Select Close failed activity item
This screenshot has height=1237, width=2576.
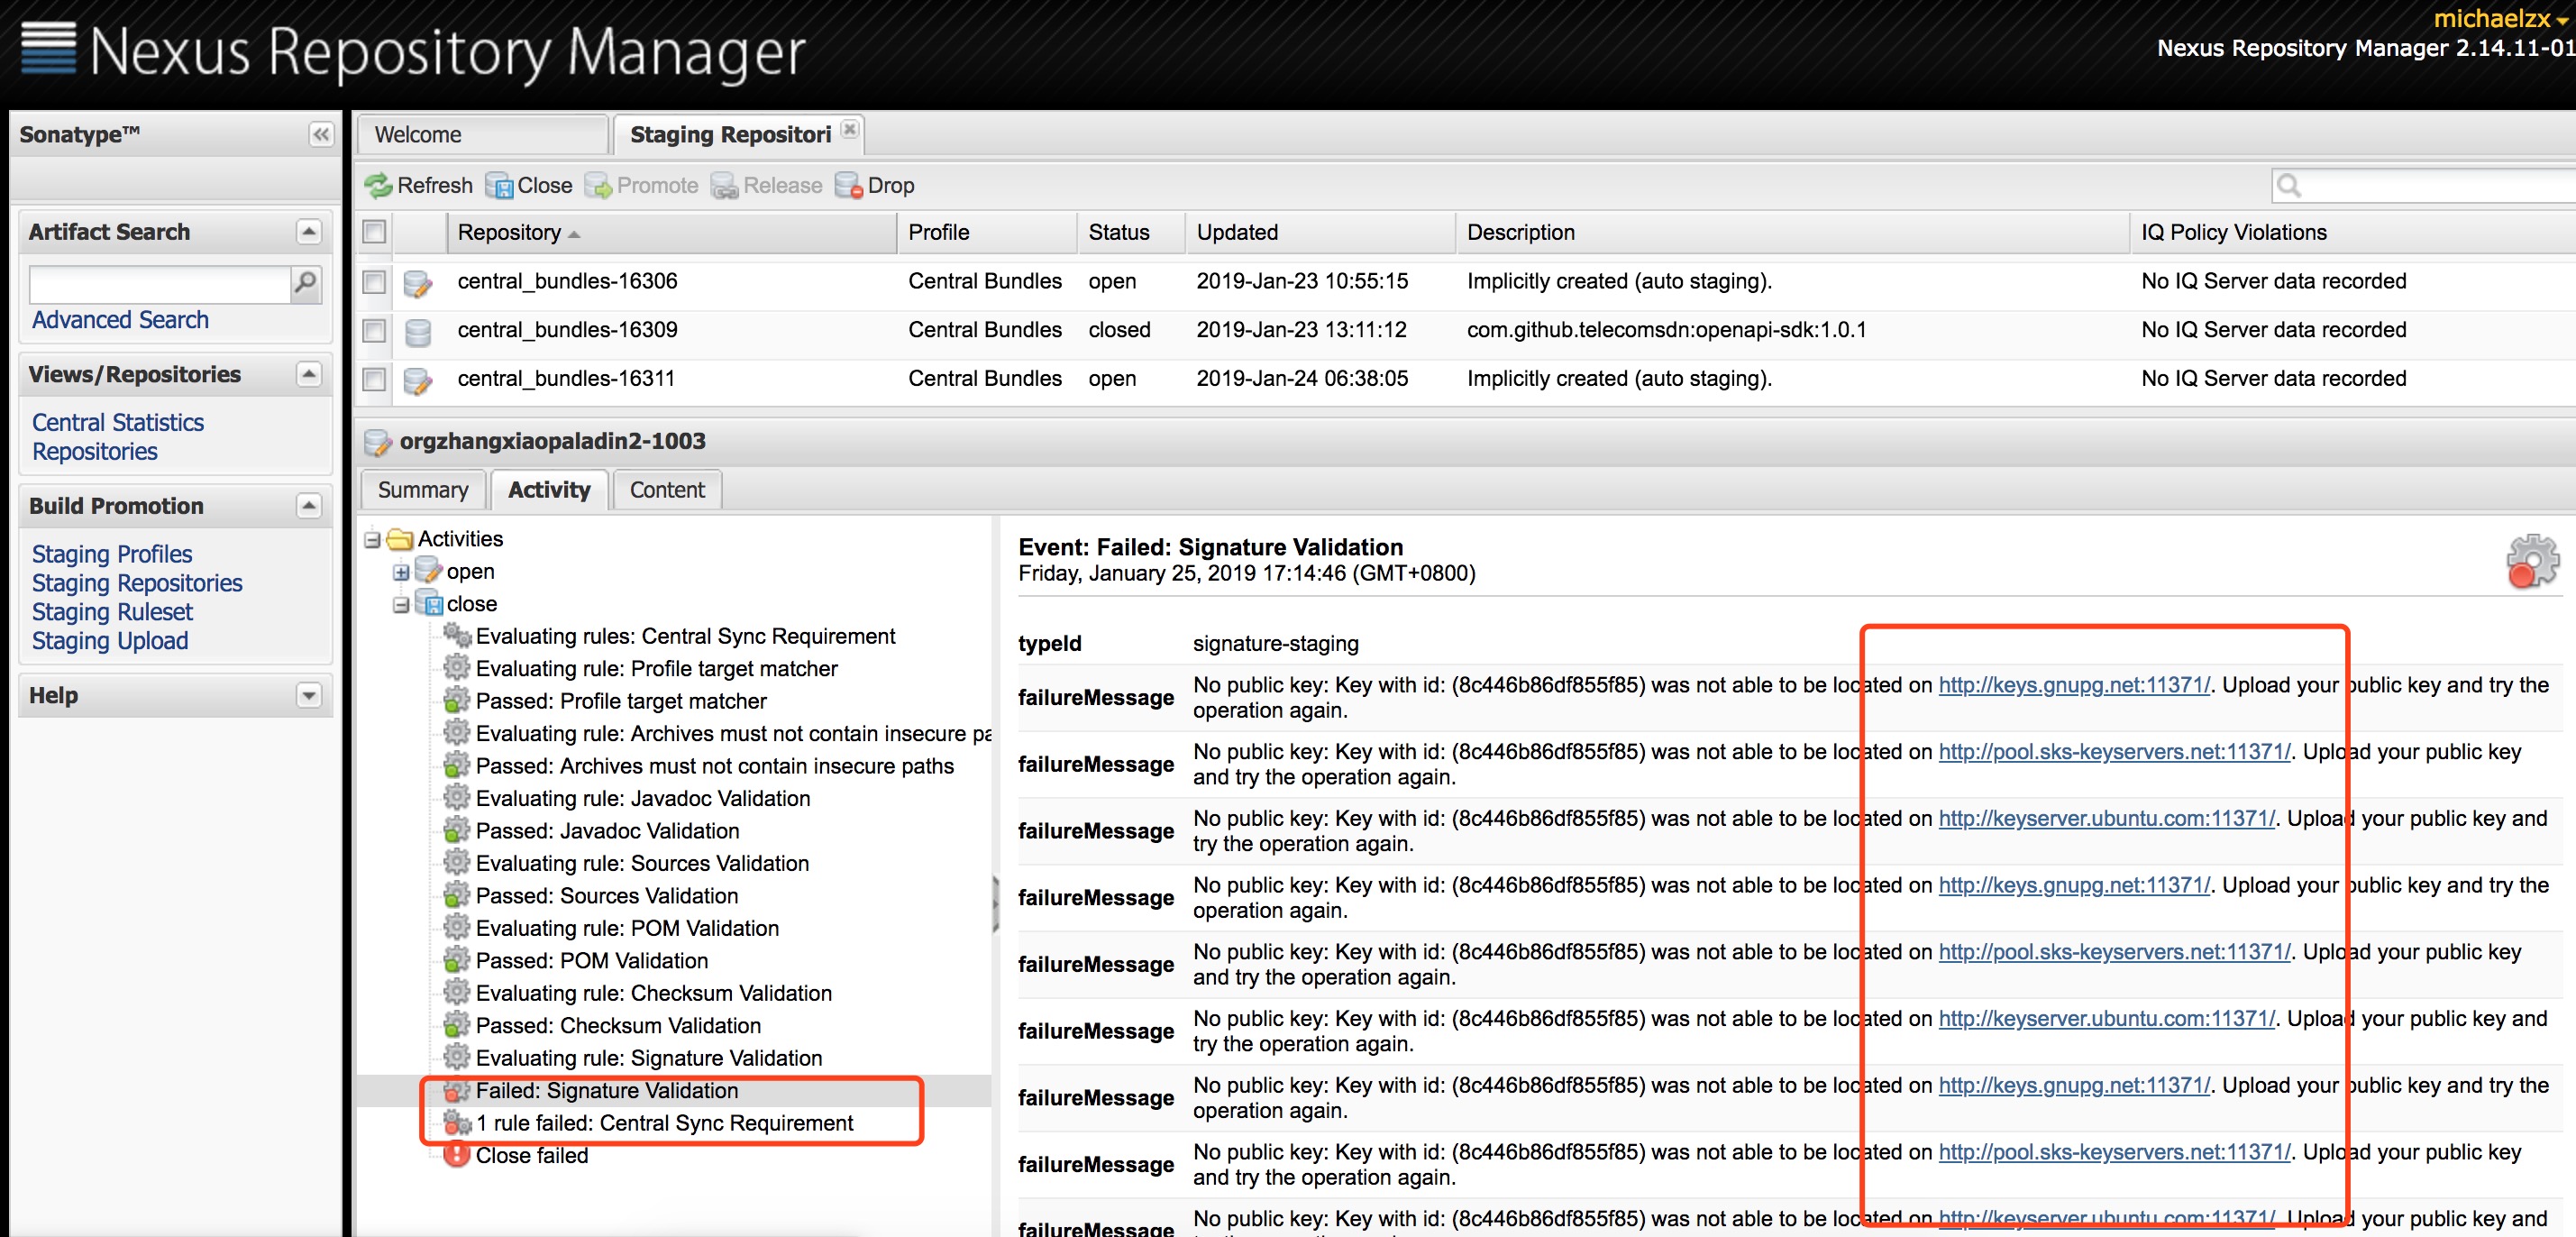pos(532,1155)
